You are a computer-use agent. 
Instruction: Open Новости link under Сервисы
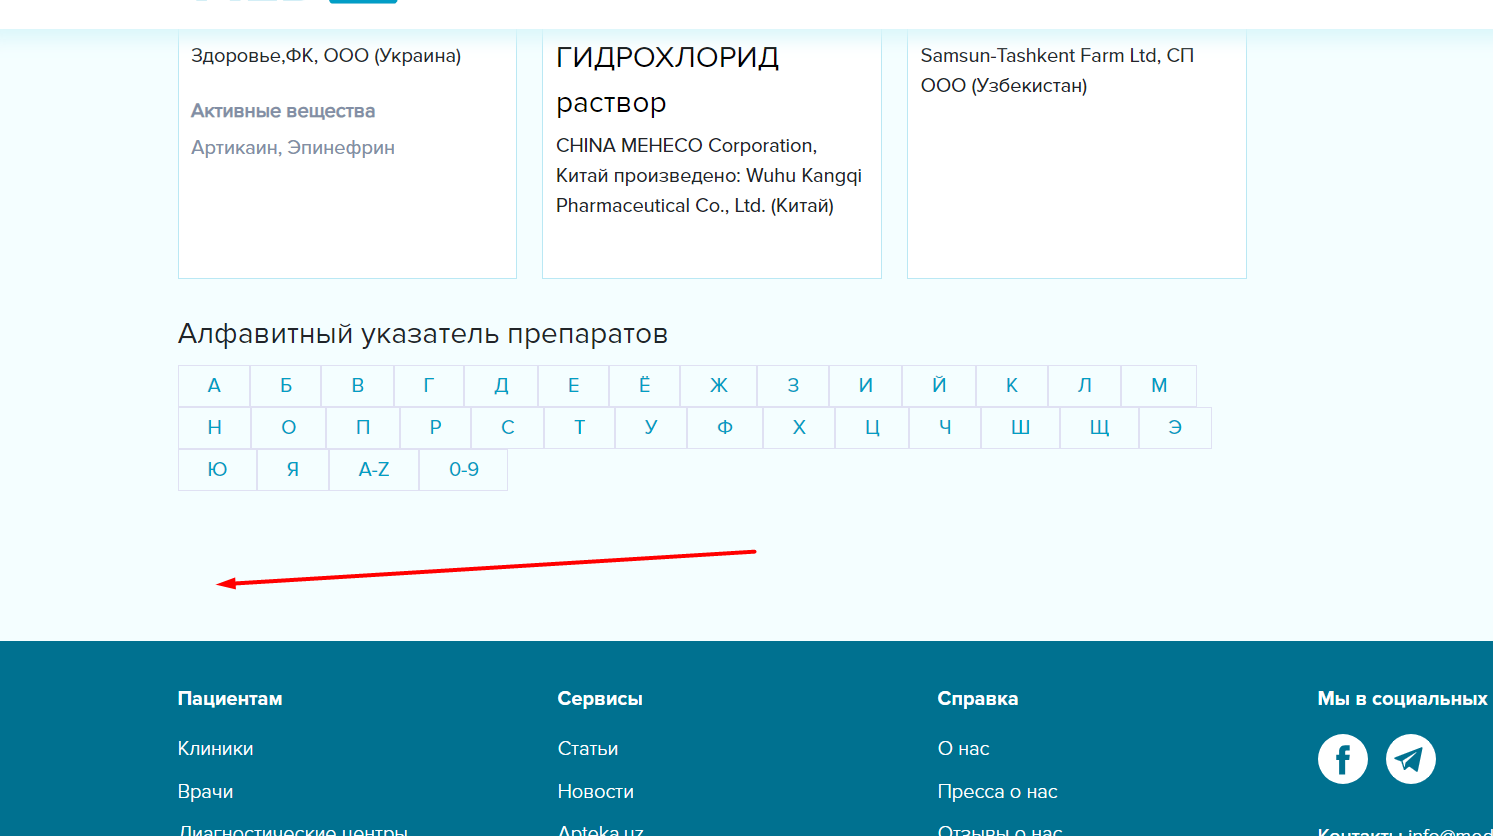point(596,792)
